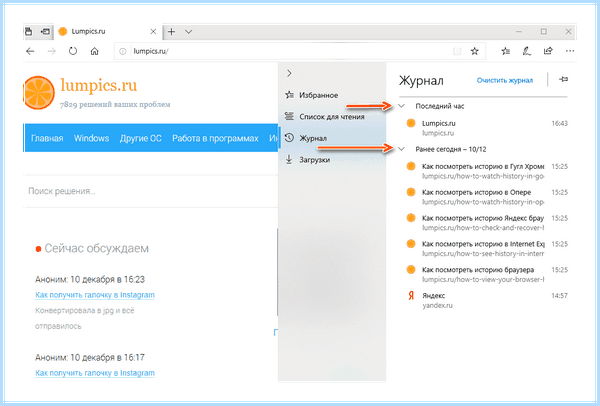
Task: Click the lumpics.ru orange logo
Action: [x=38, y=93]
